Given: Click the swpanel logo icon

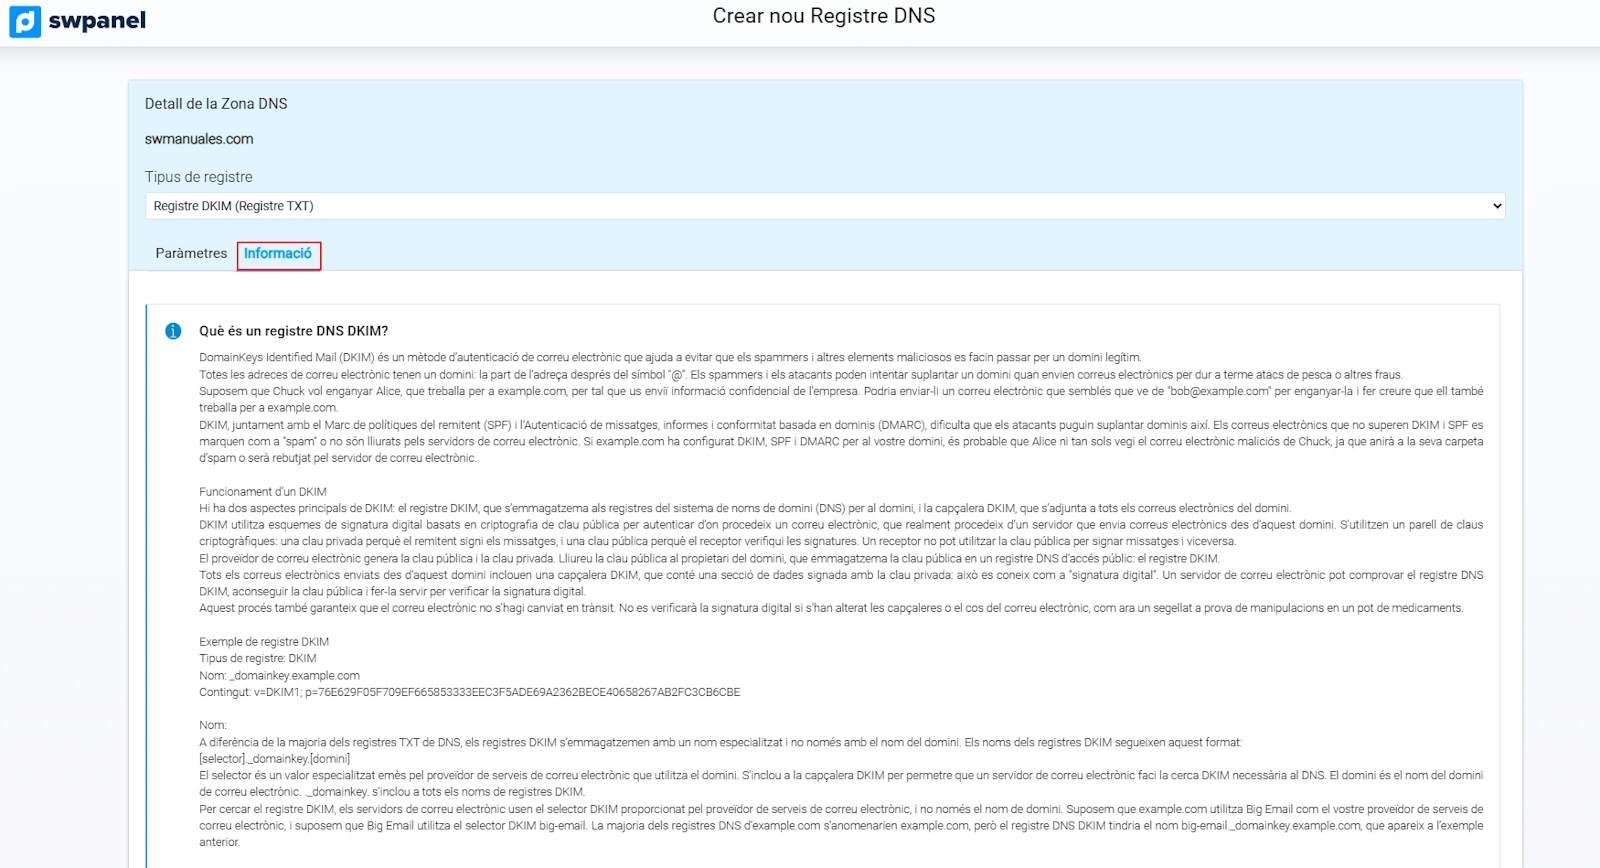Looking at the screenshot, I should (x=25, y=21).
